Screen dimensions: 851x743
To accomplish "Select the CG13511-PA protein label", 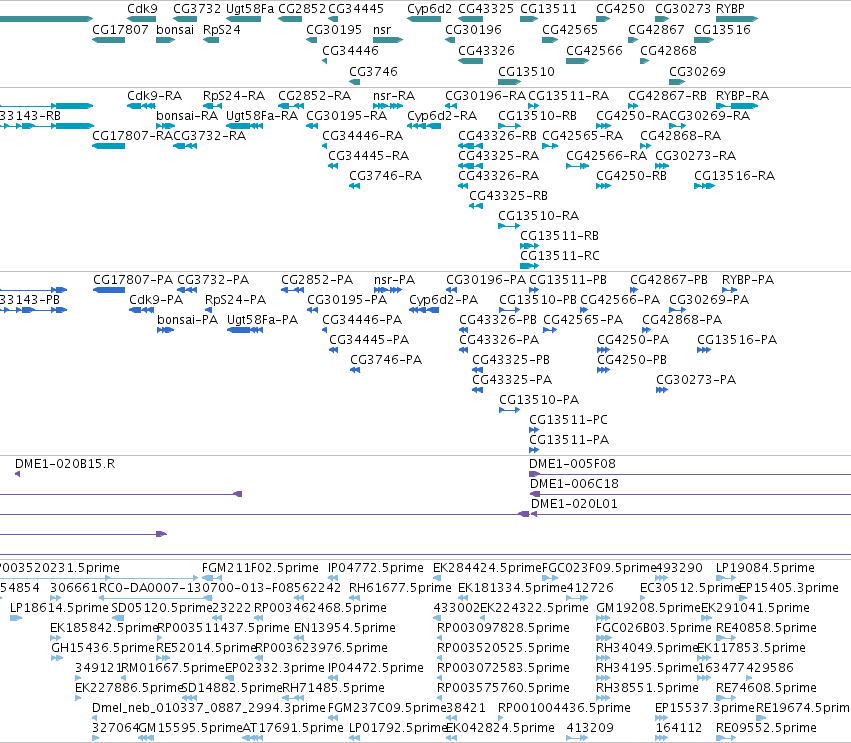I will (569, 440).
